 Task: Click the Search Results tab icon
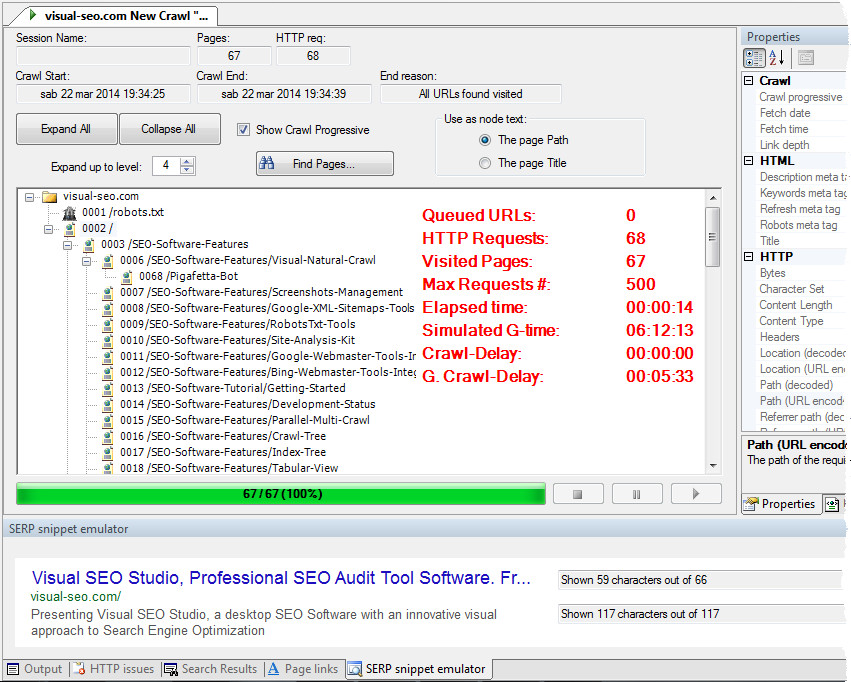tap(170, 670)
